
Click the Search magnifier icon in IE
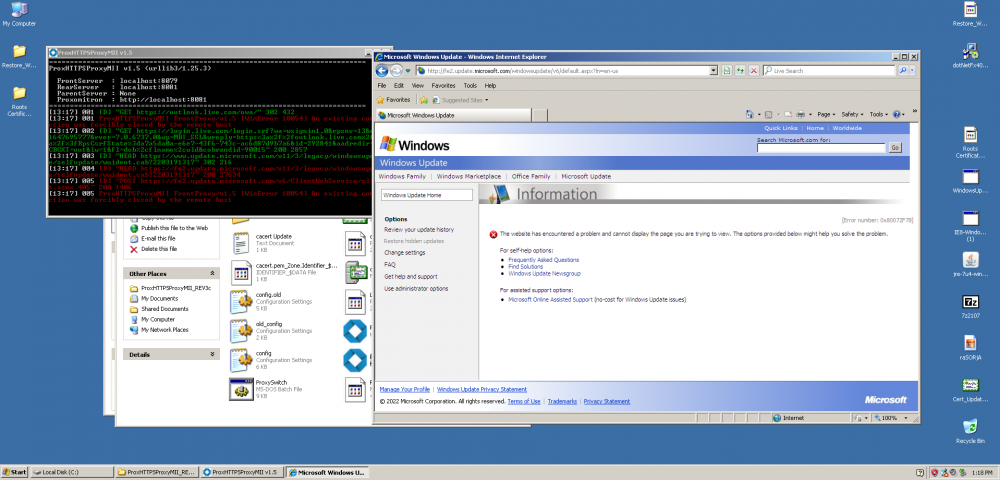pos(903,71)
